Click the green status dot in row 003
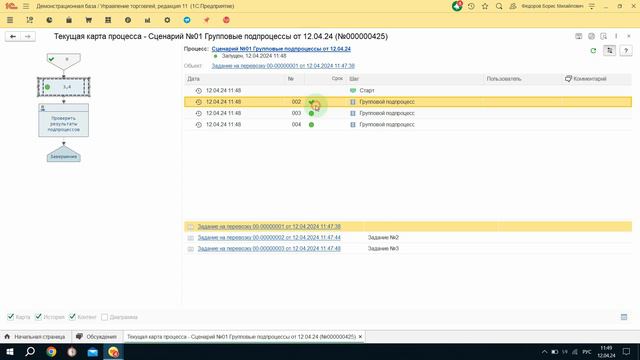The width and height of the screenshot is (640, 360). pos(311,113)
